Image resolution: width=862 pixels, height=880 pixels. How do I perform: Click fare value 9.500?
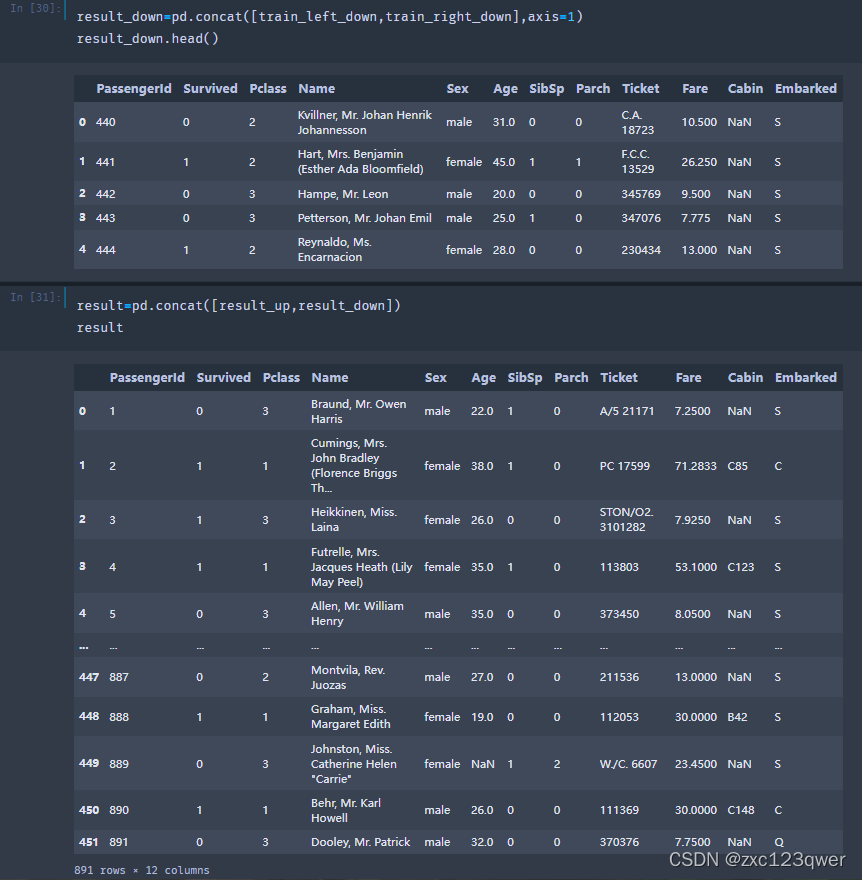pos(696,194)
